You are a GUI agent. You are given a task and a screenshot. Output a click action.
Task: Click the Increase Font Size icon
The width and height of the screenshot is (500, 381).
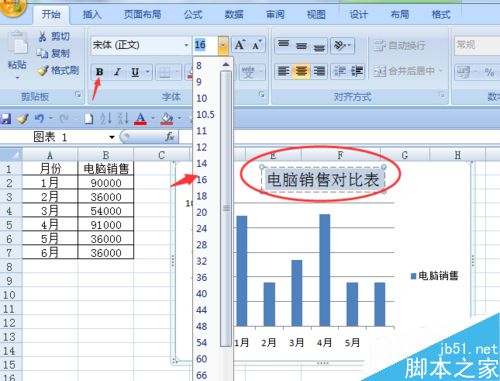(x=240, y=45)
